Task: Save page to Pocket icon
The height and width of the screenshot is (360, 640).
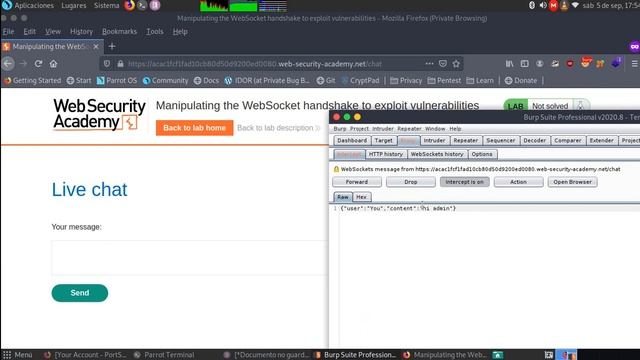Action: tap(443, 64)
